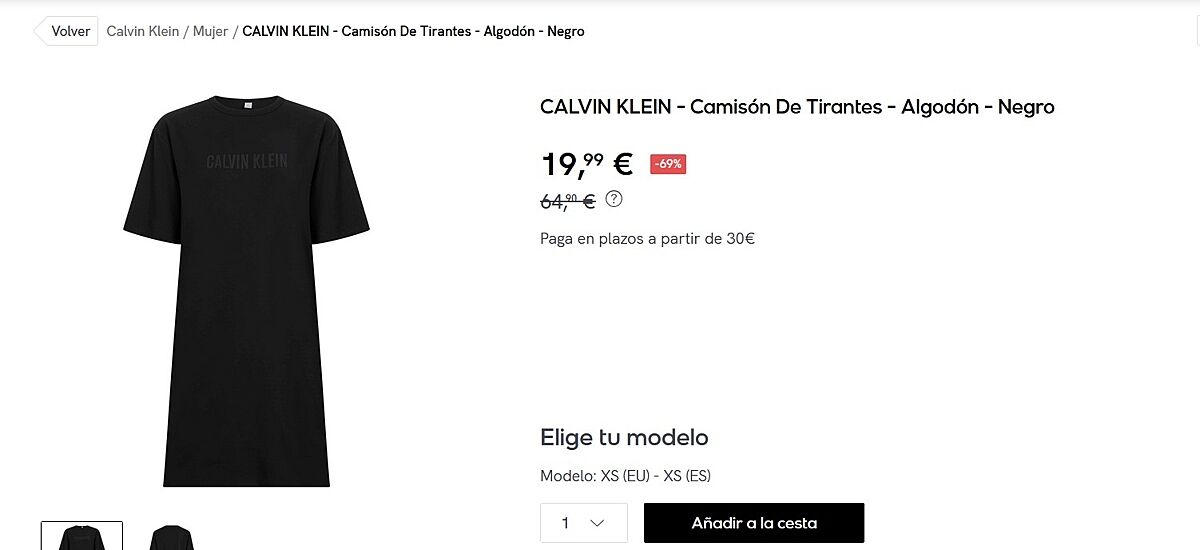Select the first product thumbnail image
Screen dimensions: 1200x550
click(x=82, y=536)
